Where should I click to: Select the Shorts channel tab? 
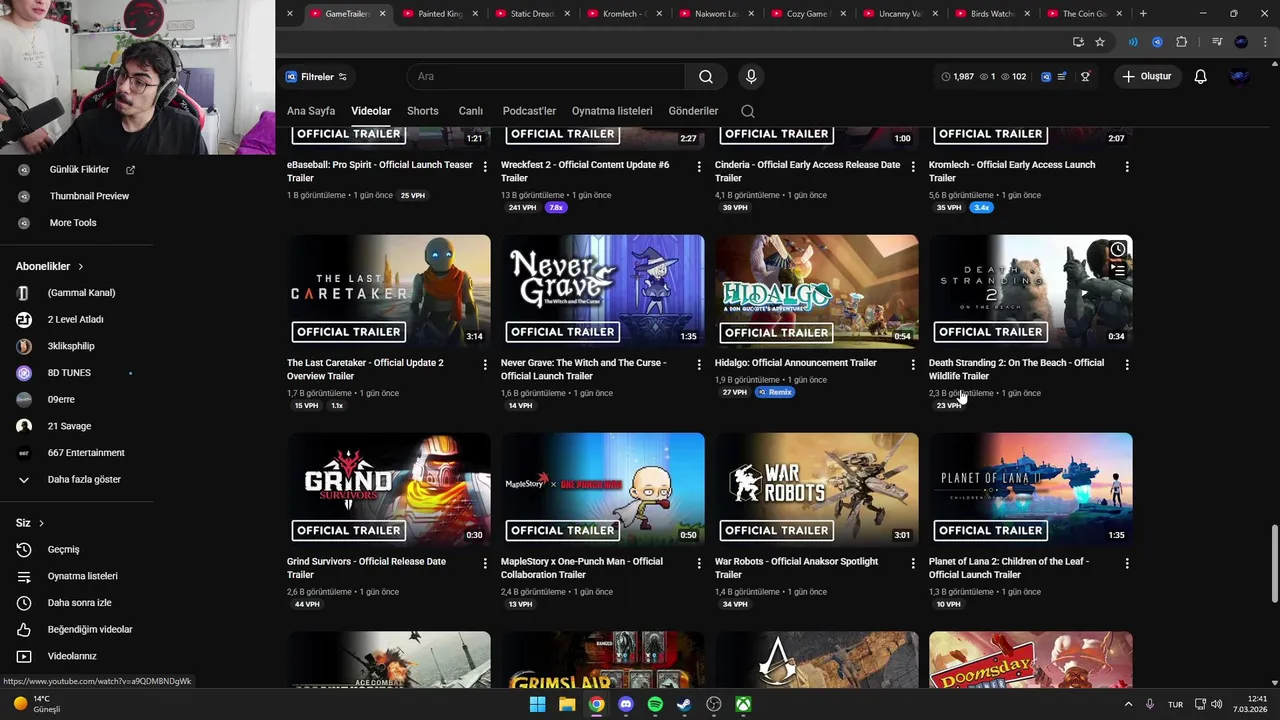click(423, 111)
